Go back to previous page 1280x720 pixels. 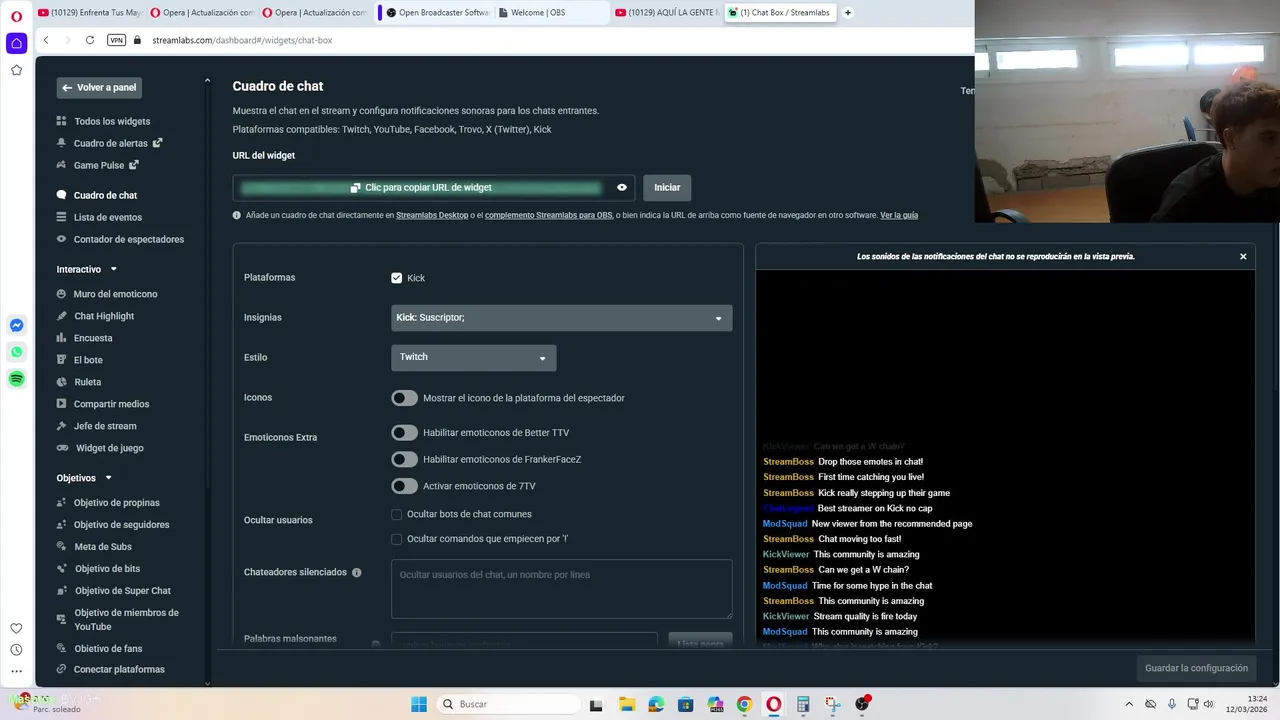tap(46, 40)
